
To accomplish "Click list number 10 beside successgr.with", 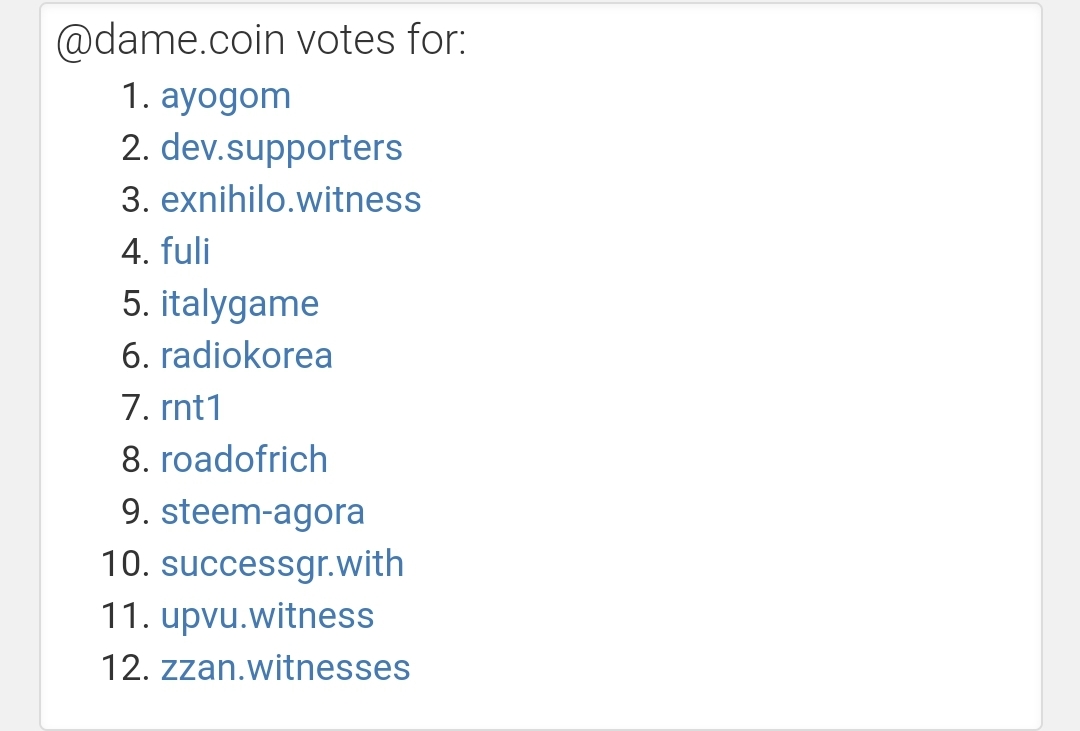I will click(126, 564).
